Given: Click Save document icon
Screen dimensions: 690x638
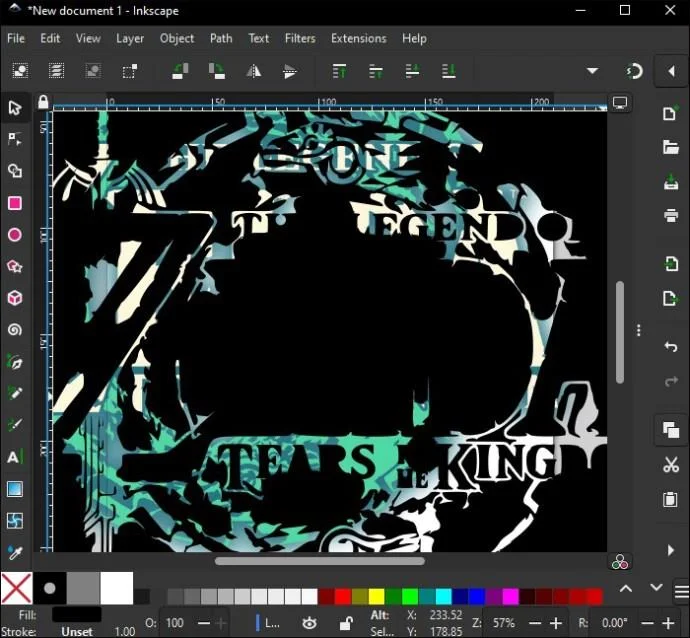Looking at the screenshot, I should (670, 181).
